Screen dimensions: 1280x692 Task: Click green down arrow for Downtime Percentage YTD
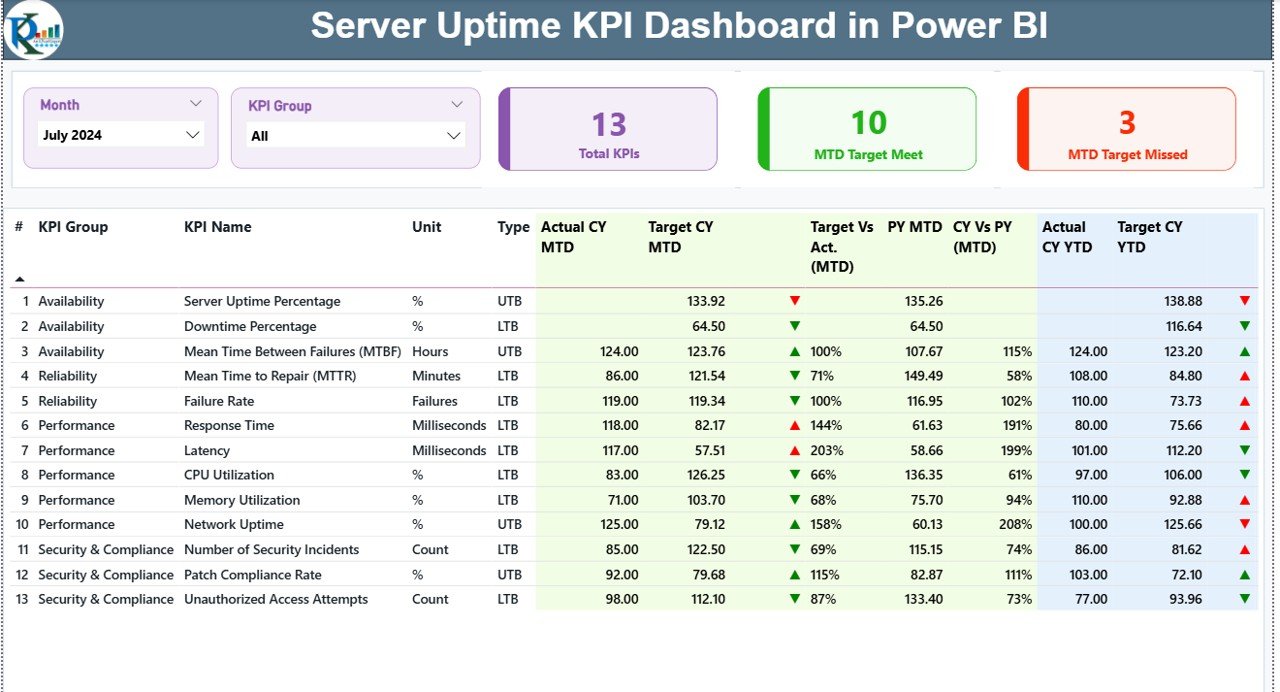click(1243, 326)
